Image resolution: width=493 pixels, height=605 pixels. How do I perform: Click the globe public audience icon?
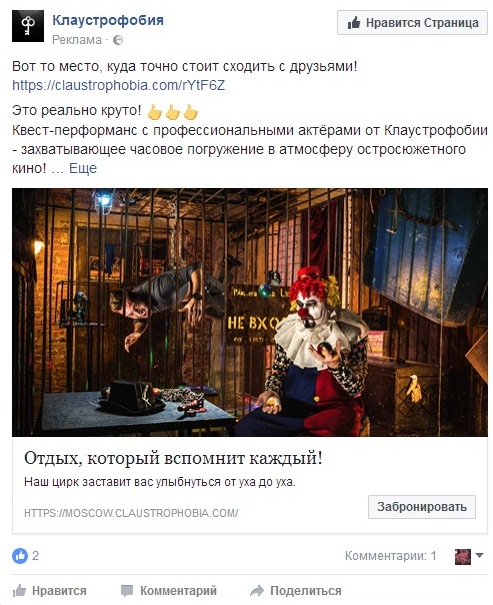point(118,40)
